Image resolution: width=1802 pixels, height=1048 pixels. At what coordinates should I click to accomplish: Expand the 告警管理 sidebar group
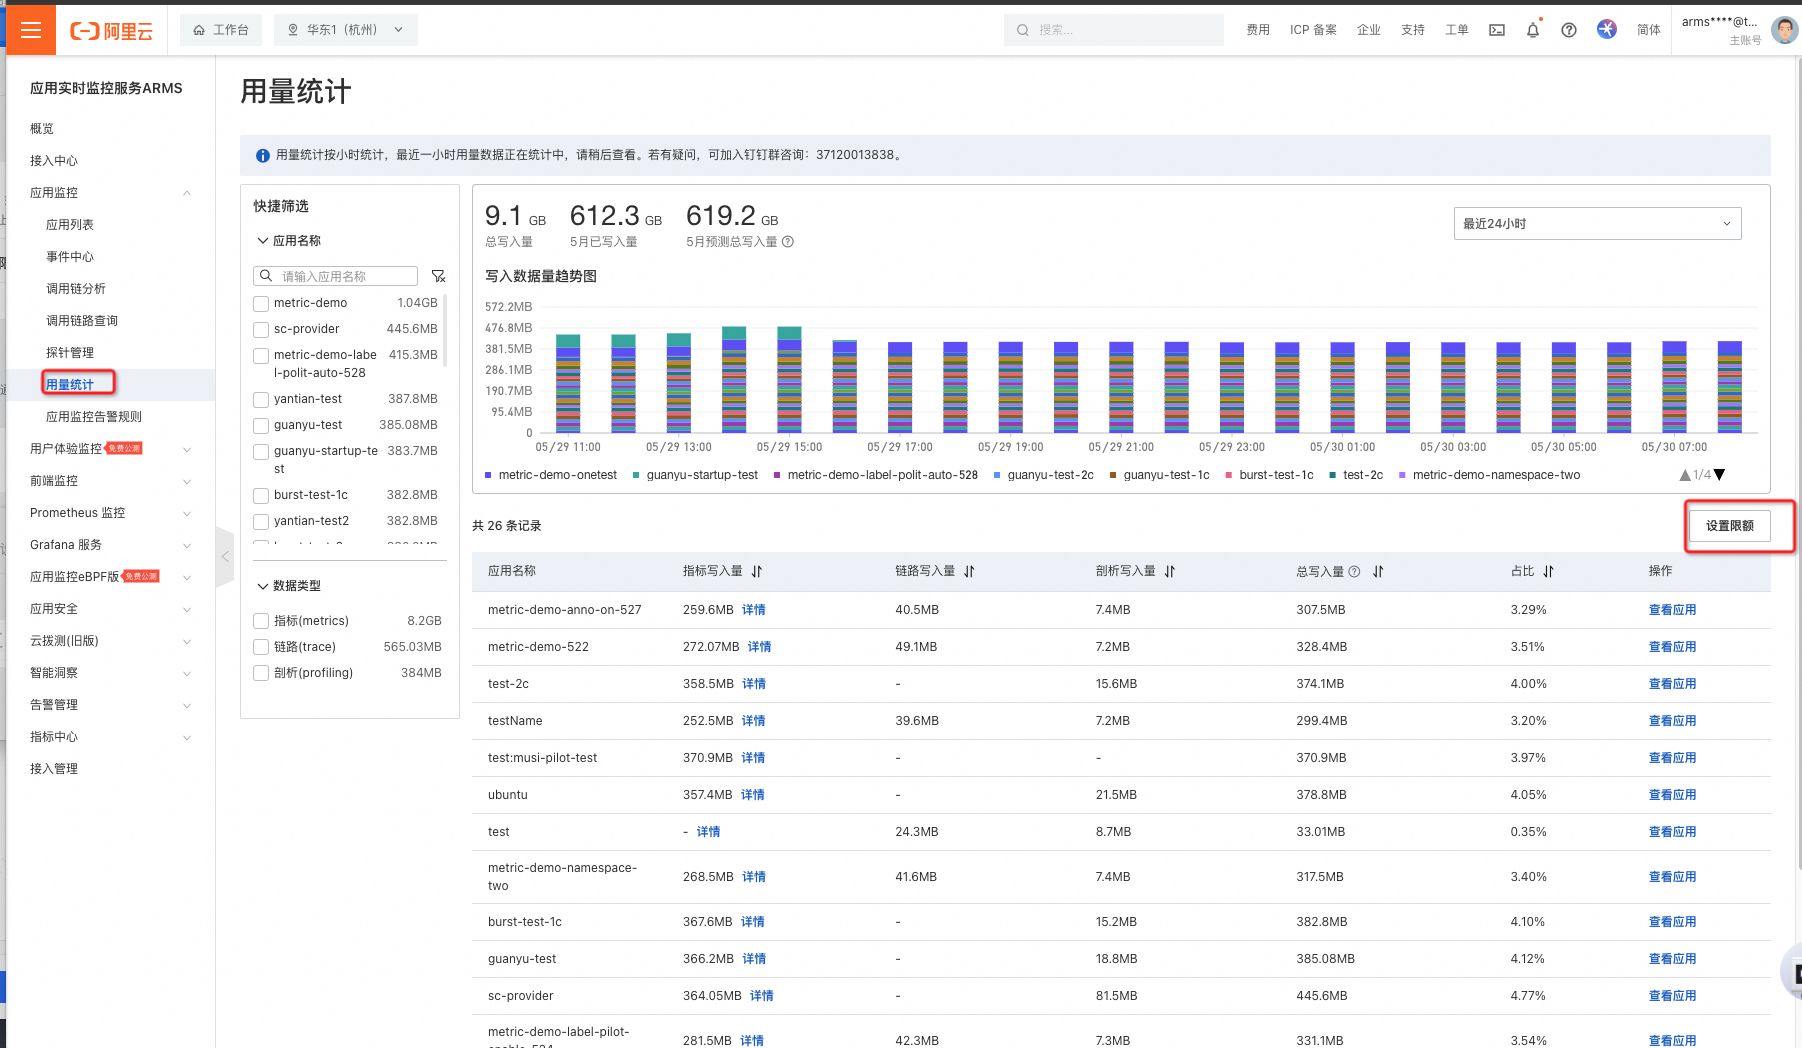click(x=187, y=705)
